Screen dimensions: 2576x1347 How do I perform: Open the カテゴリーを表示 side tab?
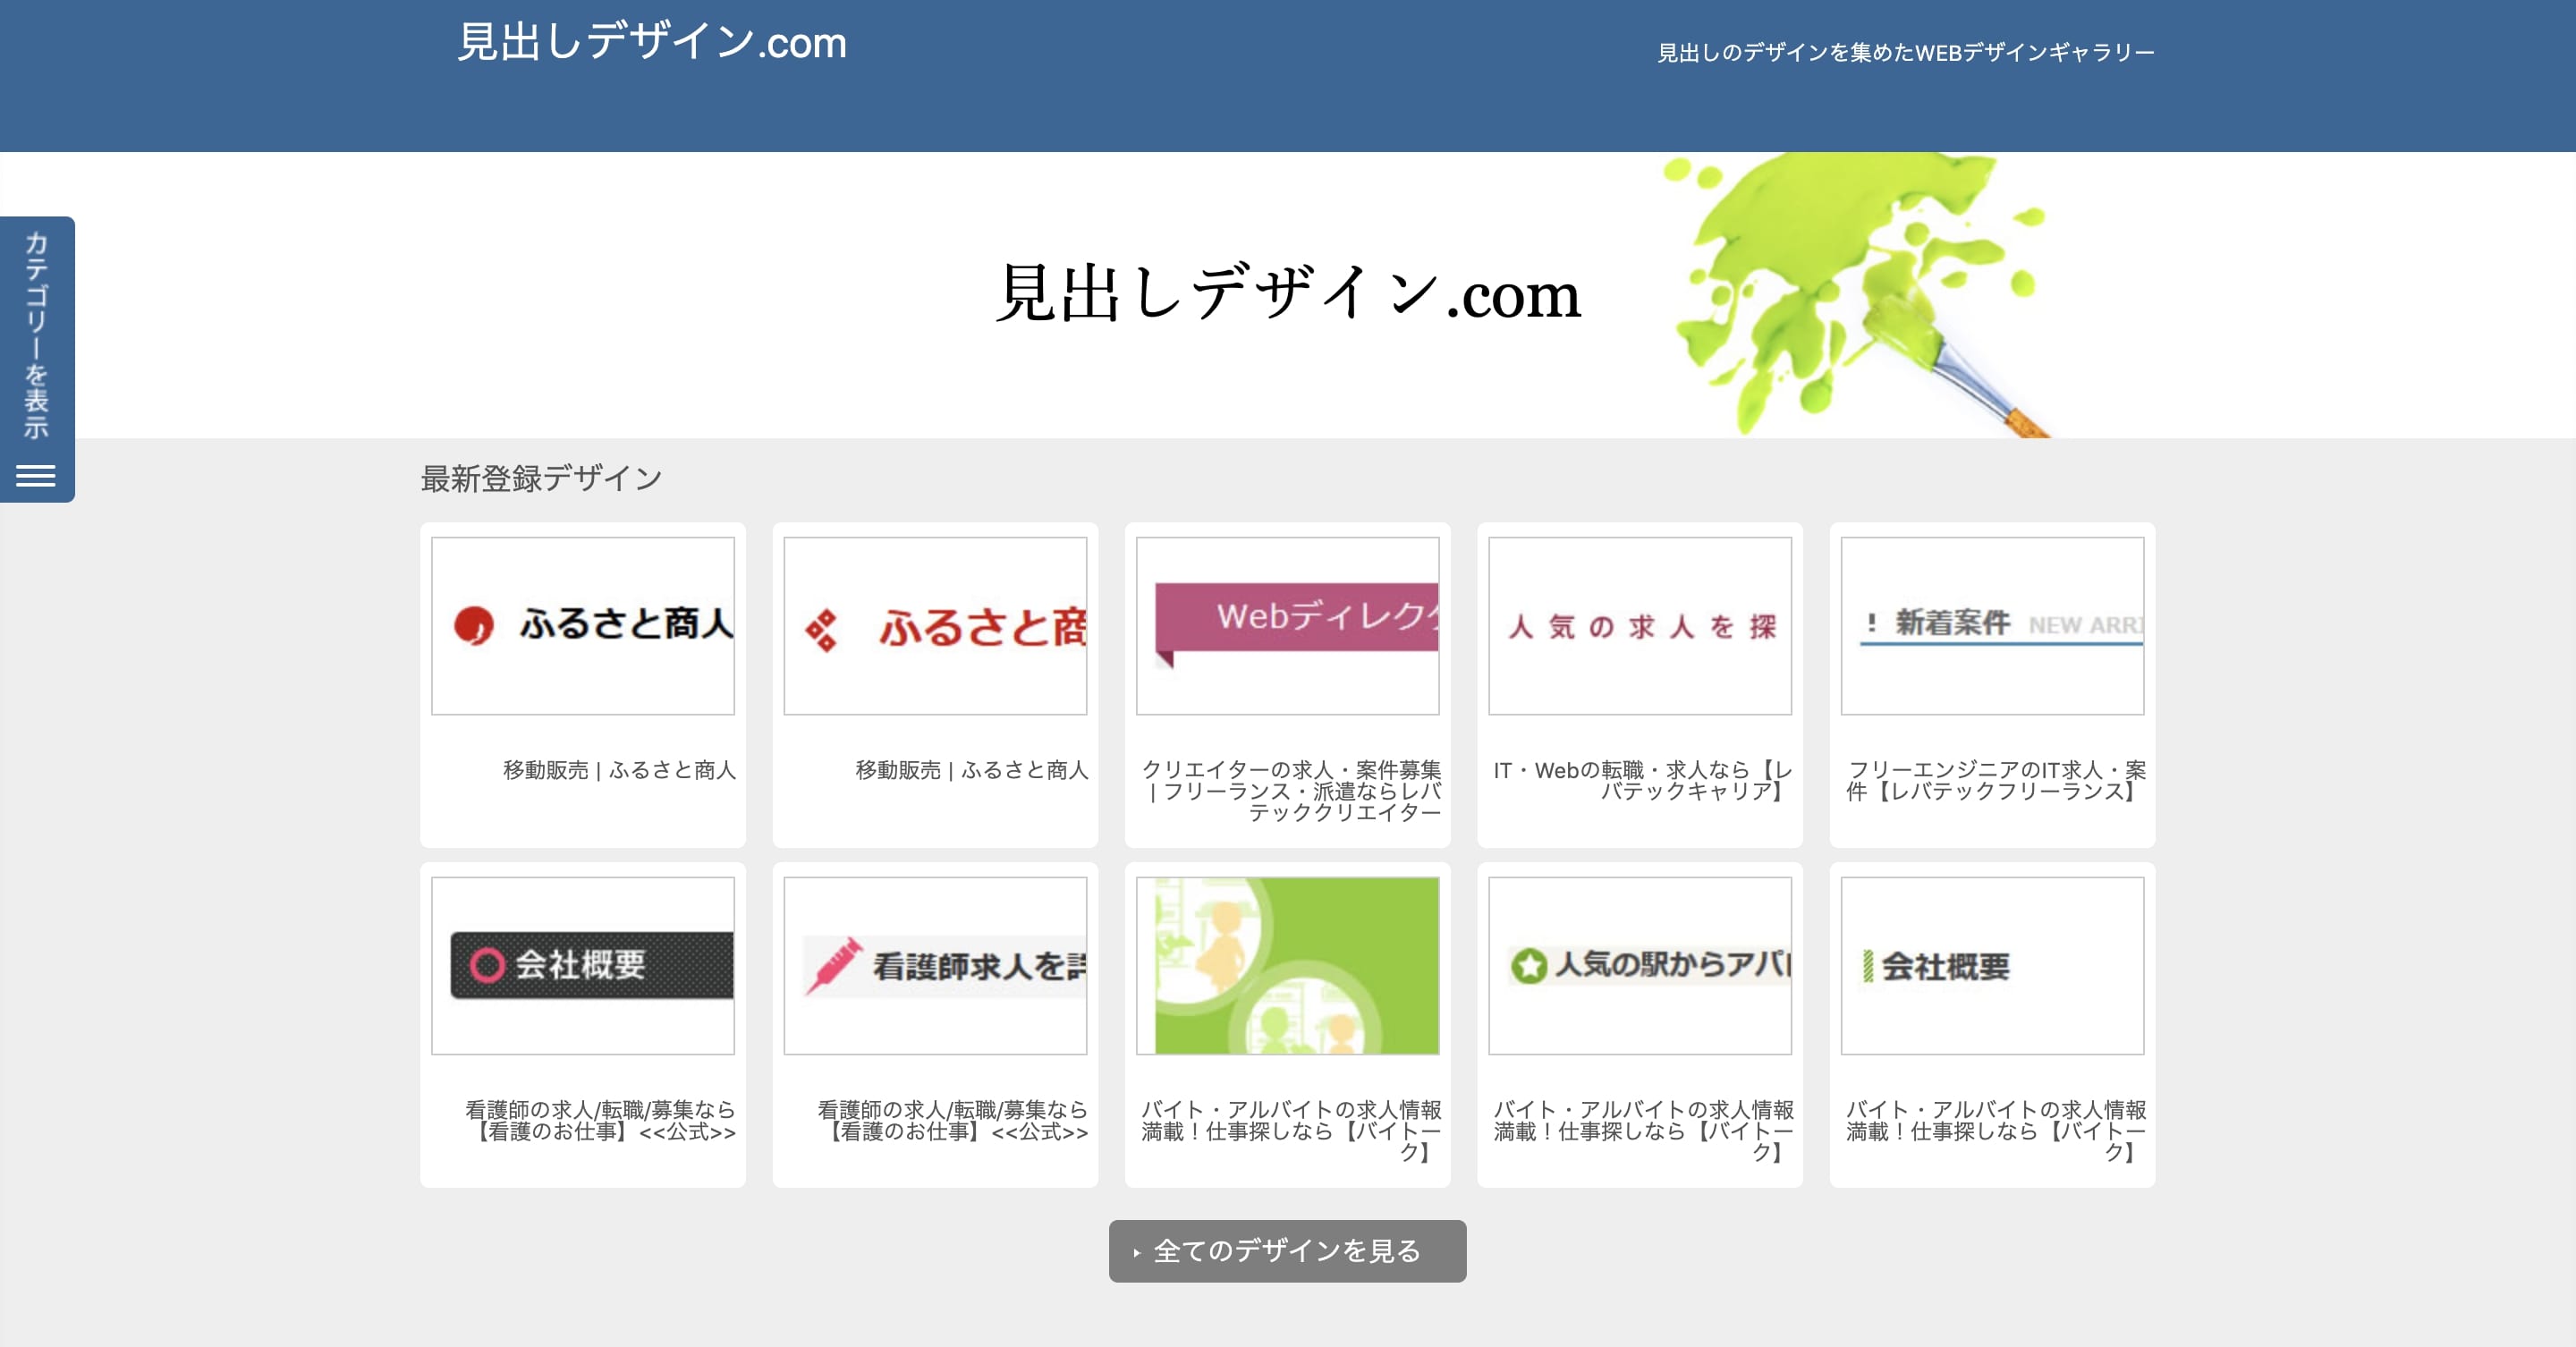(x=36, y=336)
